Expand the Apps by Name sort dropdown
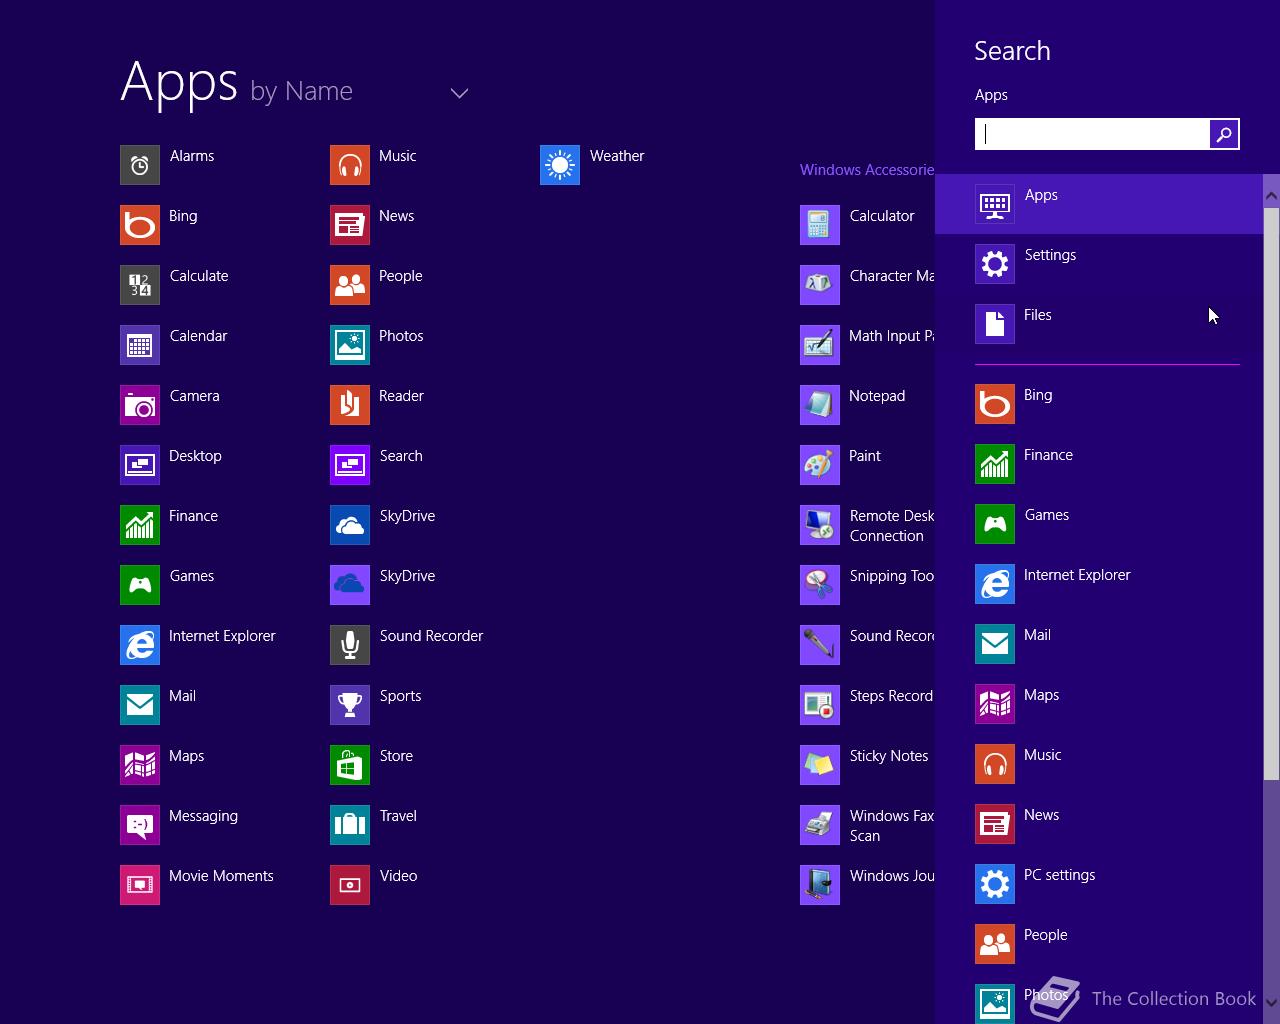This screenshot has width=1280, height=1024. pyautogui.click(x=459, y=93)
